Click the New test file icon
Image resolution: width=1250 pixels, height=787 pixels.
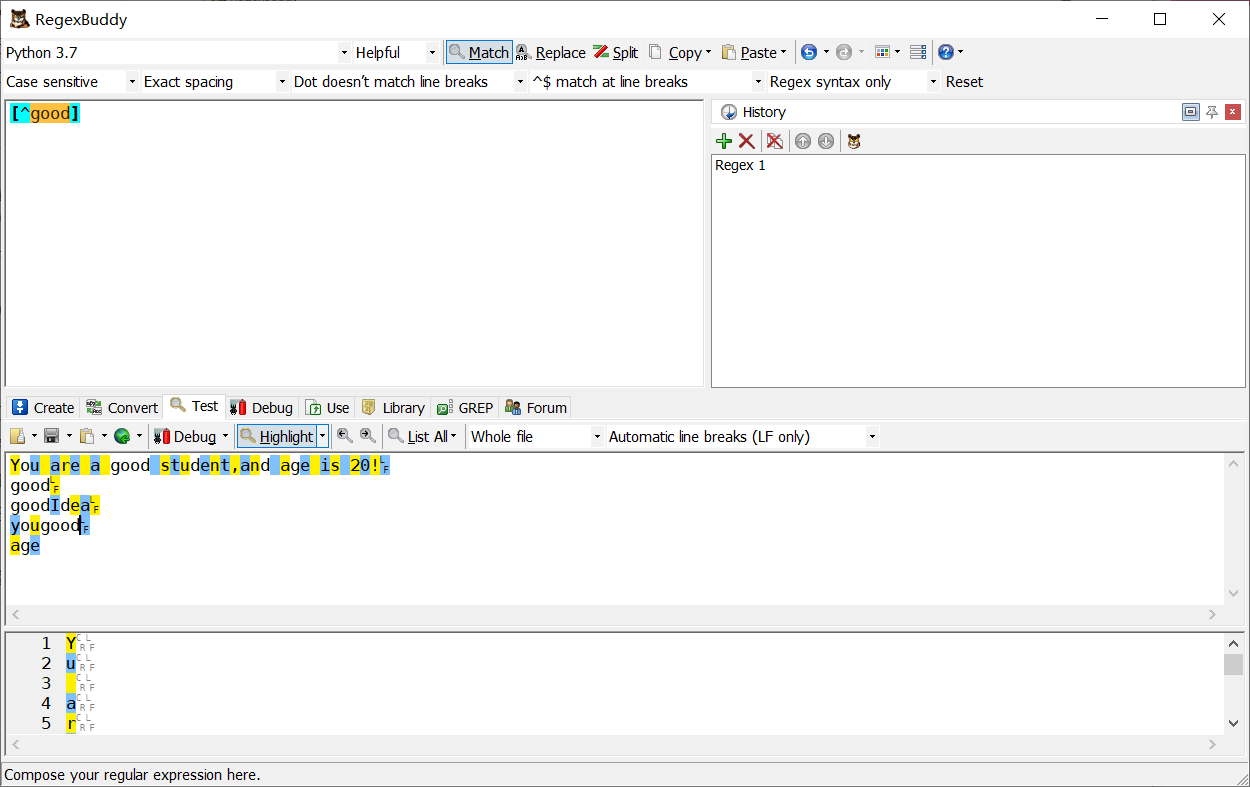[18, 436]
